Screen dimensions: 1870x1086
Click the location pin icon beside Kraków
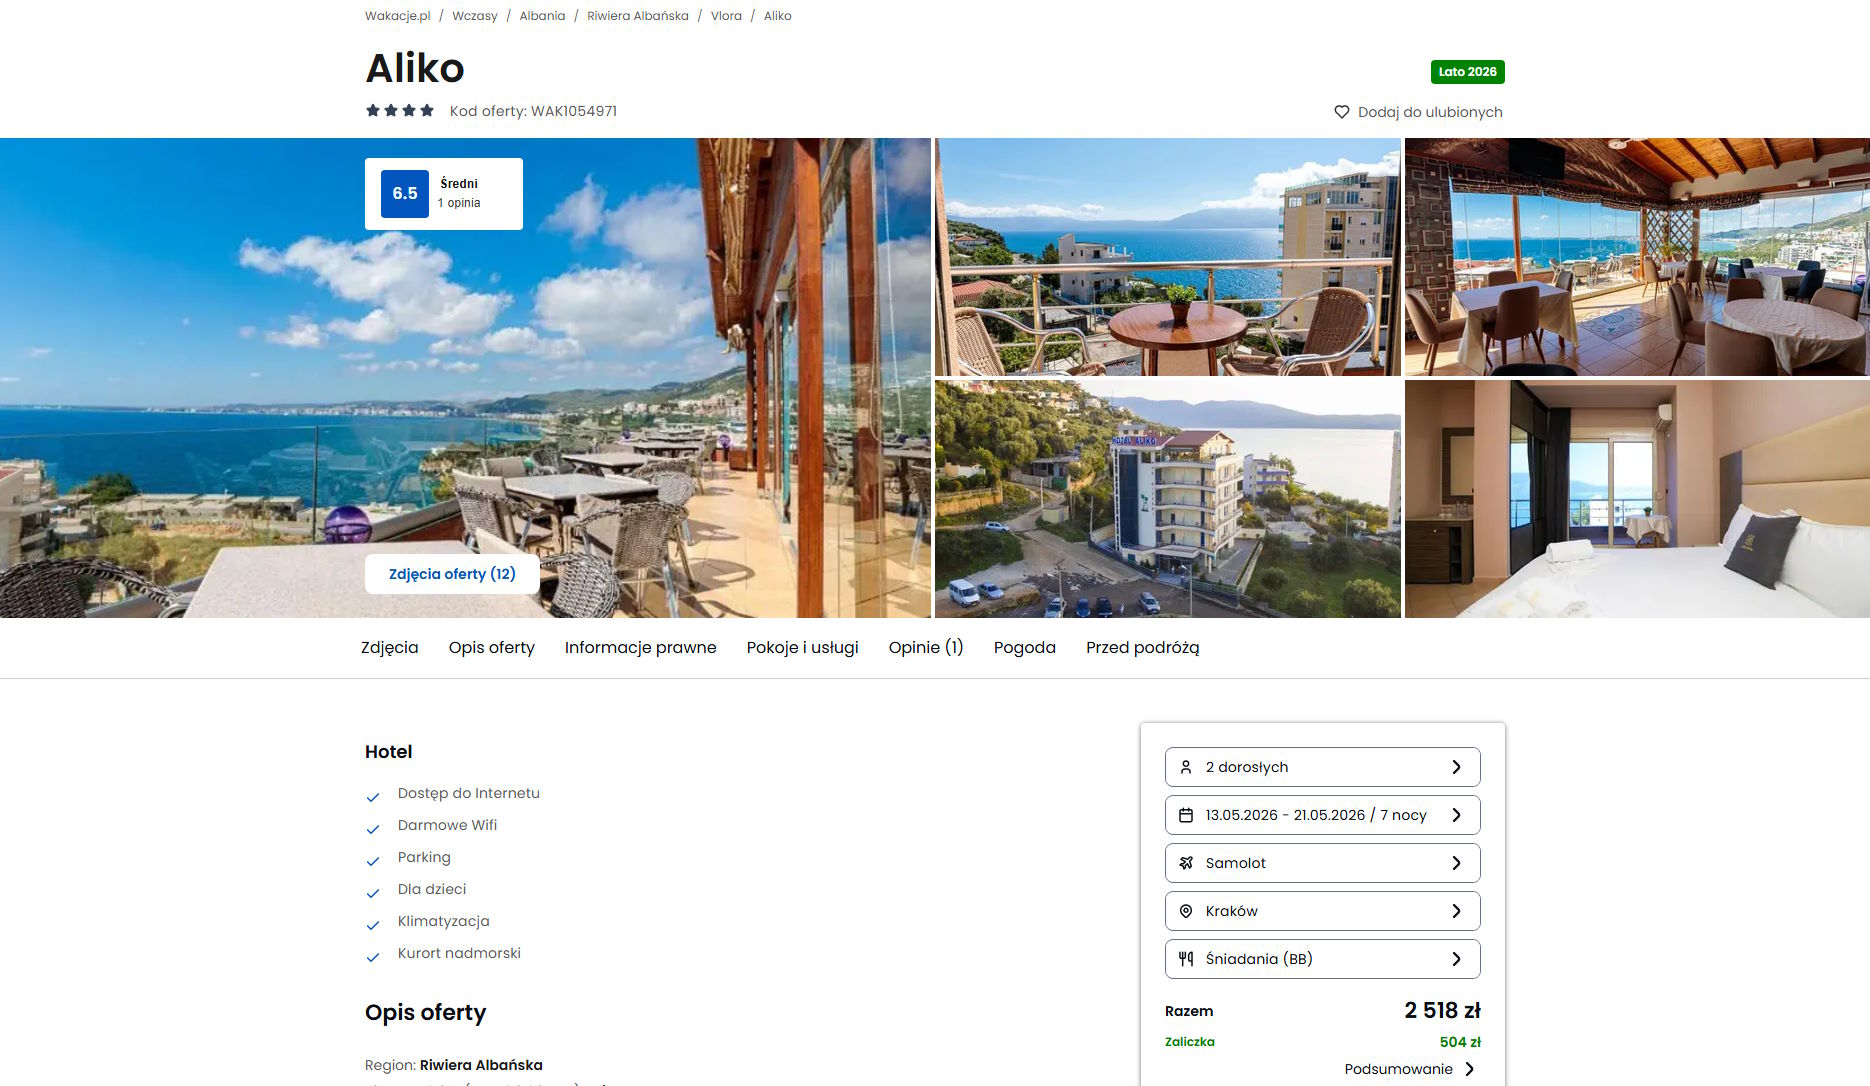(1186, 911)
